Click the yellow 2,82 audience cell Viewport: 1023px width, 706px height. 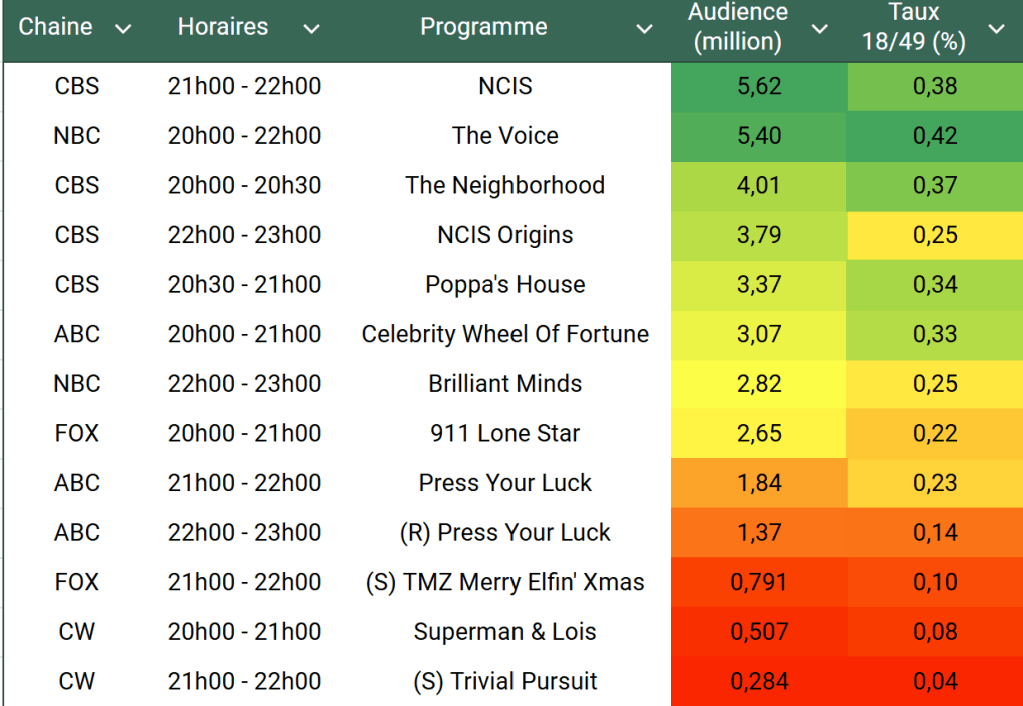click(x=759, y=384)
